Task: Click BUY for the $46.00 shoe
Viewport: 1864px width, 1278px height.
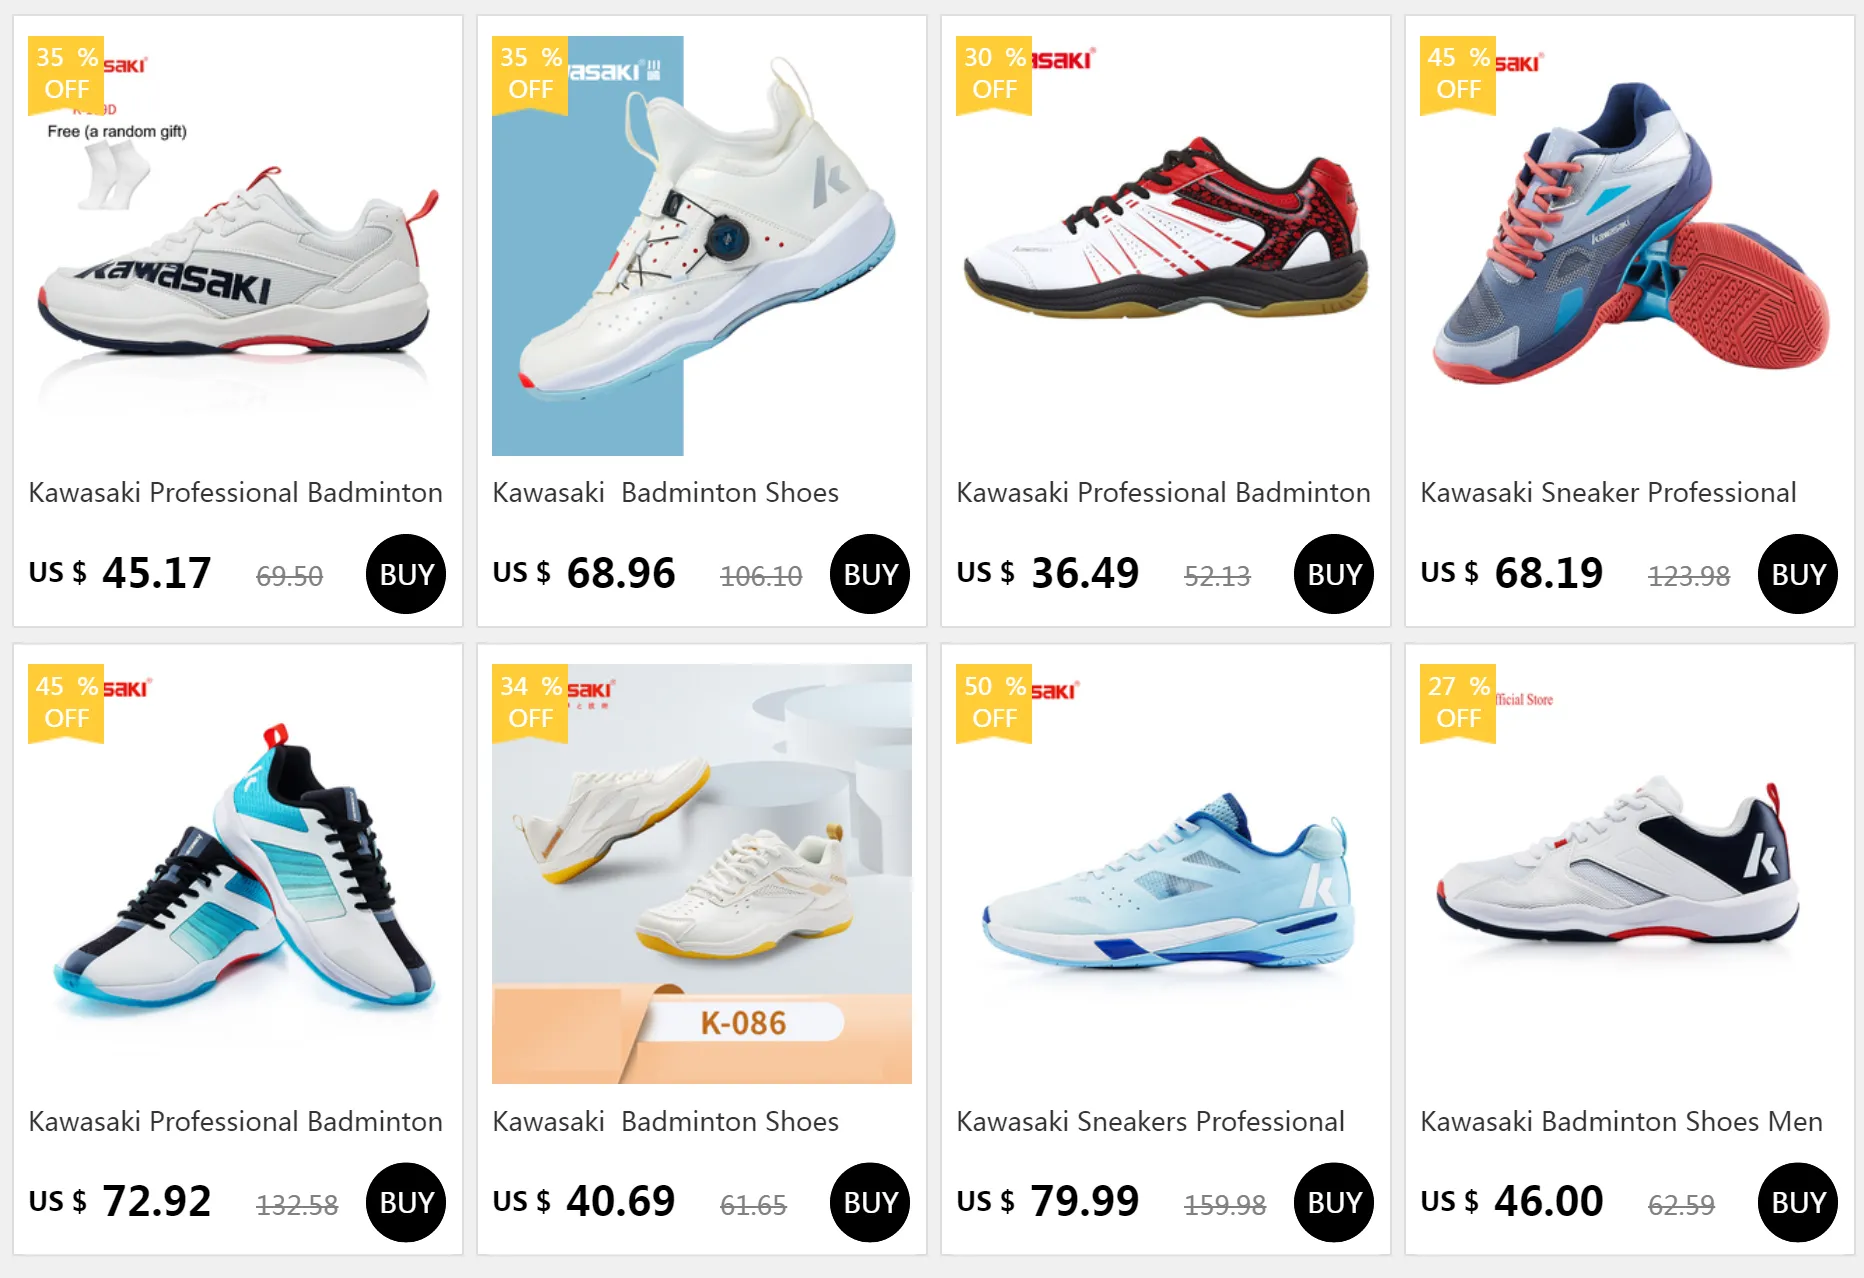Action: (1798, 1202)
